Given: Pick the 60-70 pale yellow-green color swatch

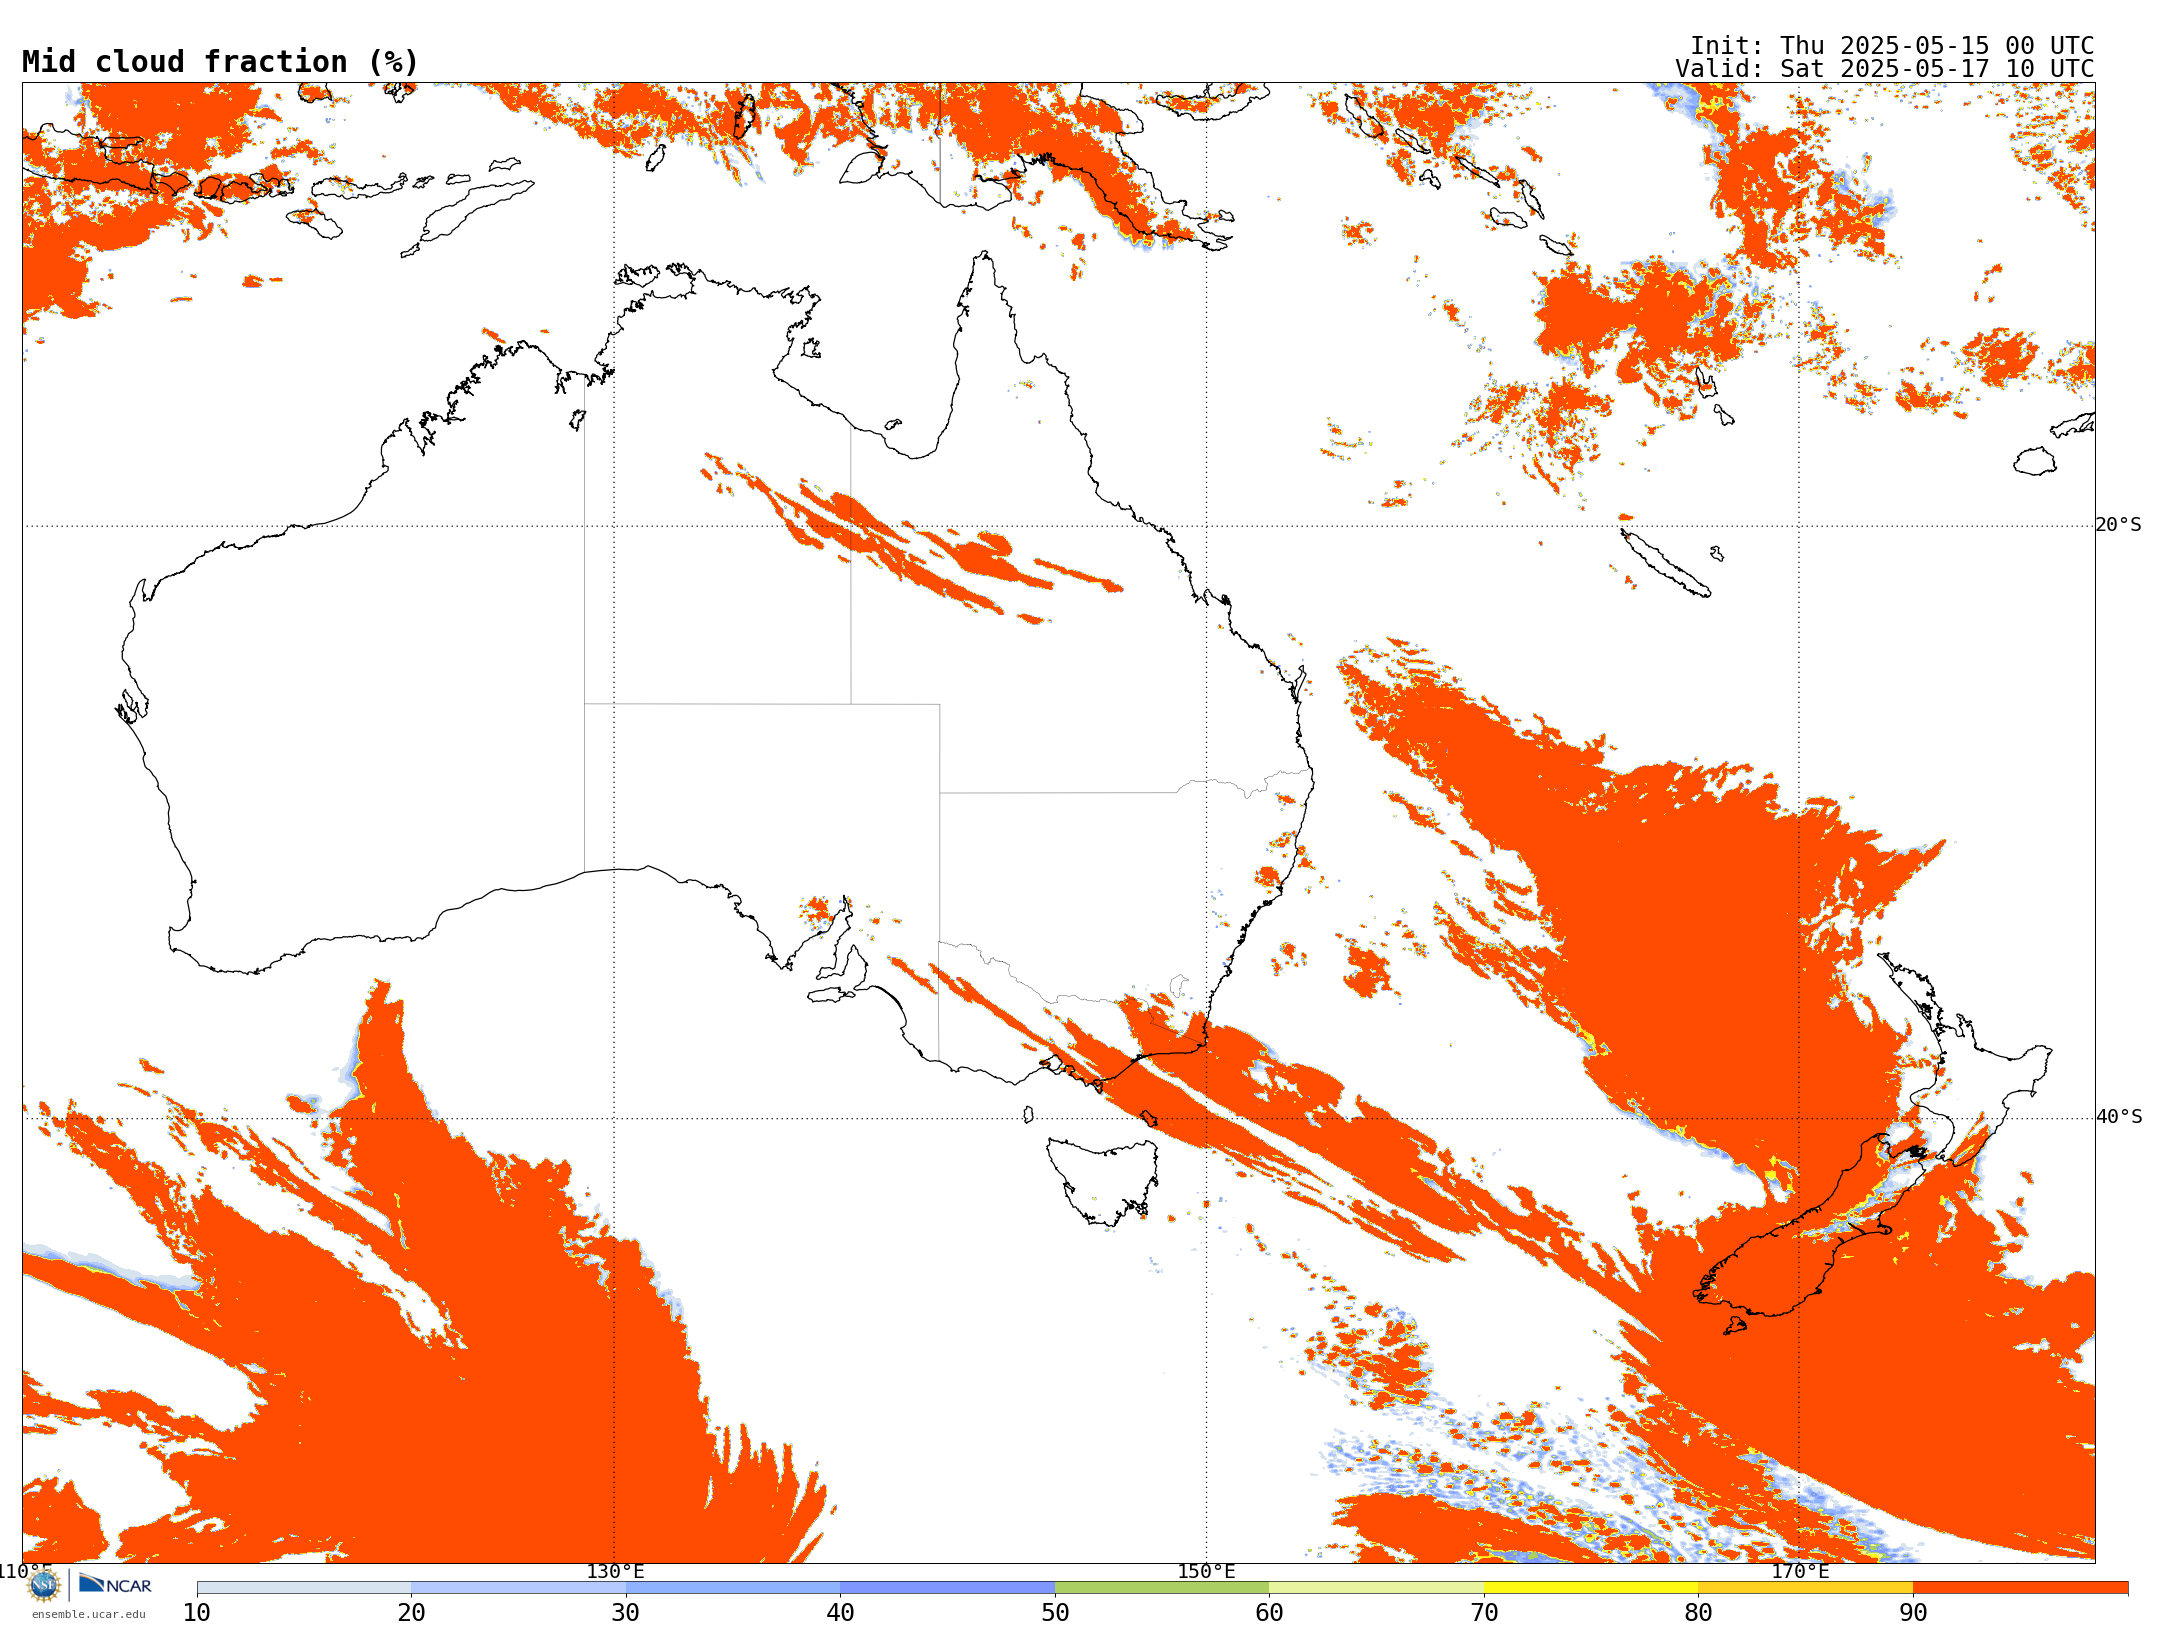Looking at the screenshot, I should coord(1376,1588).
